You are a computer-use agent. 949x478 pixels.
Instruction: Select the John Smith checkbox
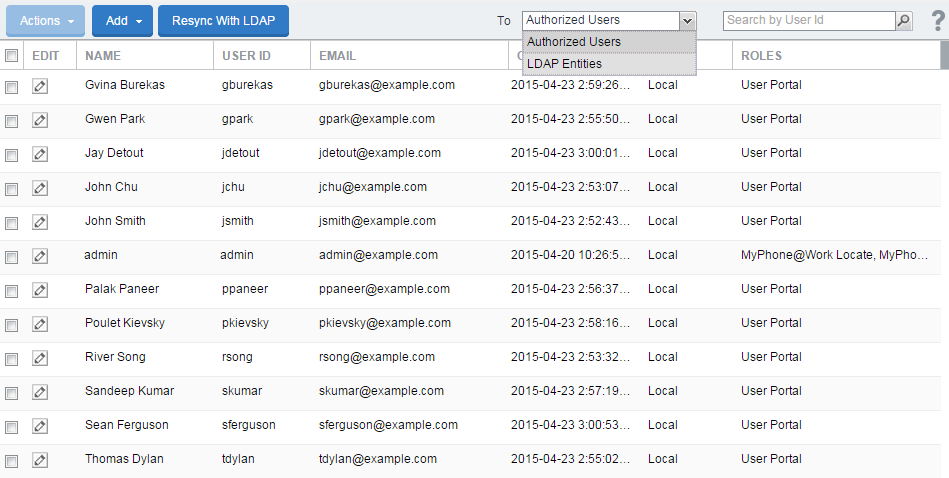coord(11,223)
